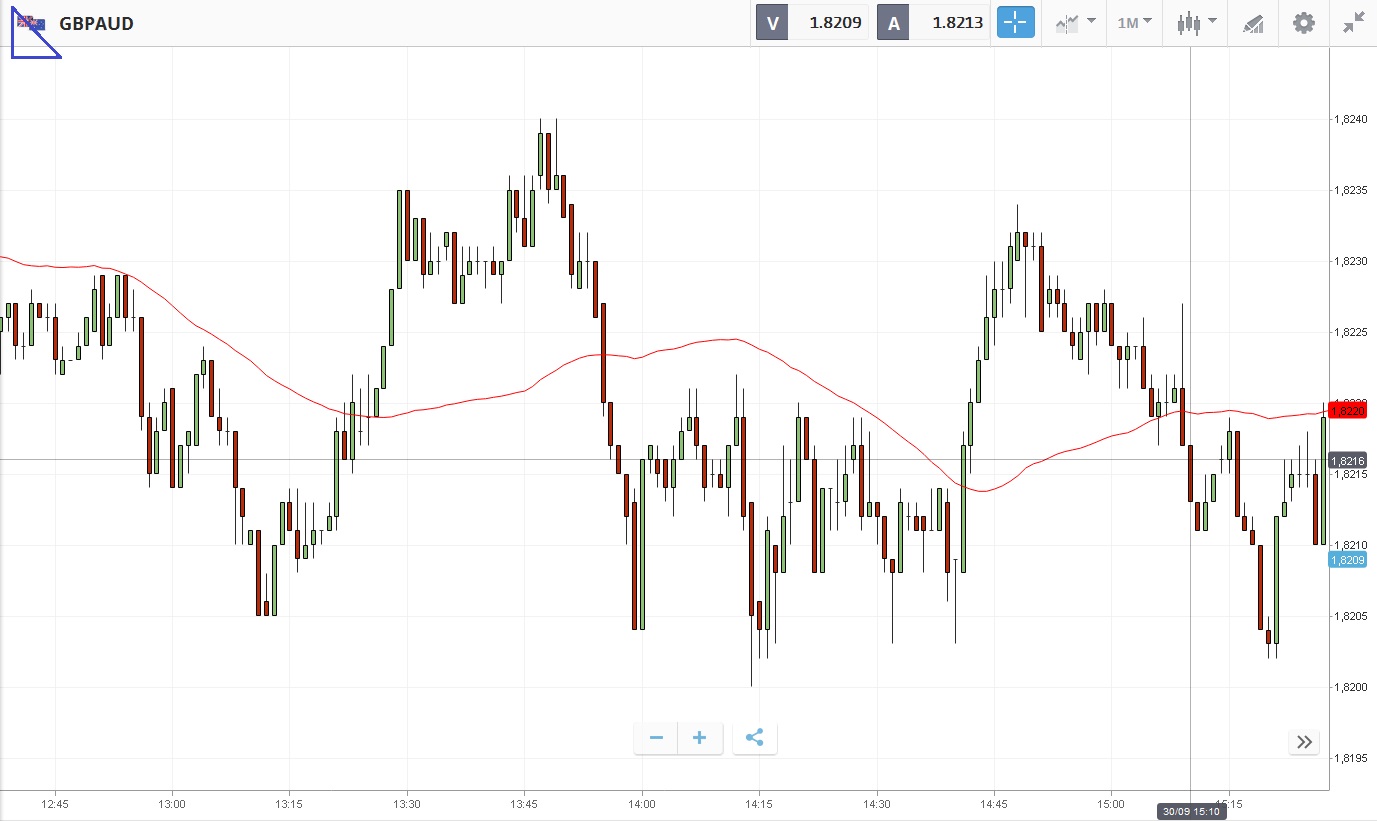Open the compare instruments dropdown
This screenshot has height=821, width=1377.
point(1075,23)
